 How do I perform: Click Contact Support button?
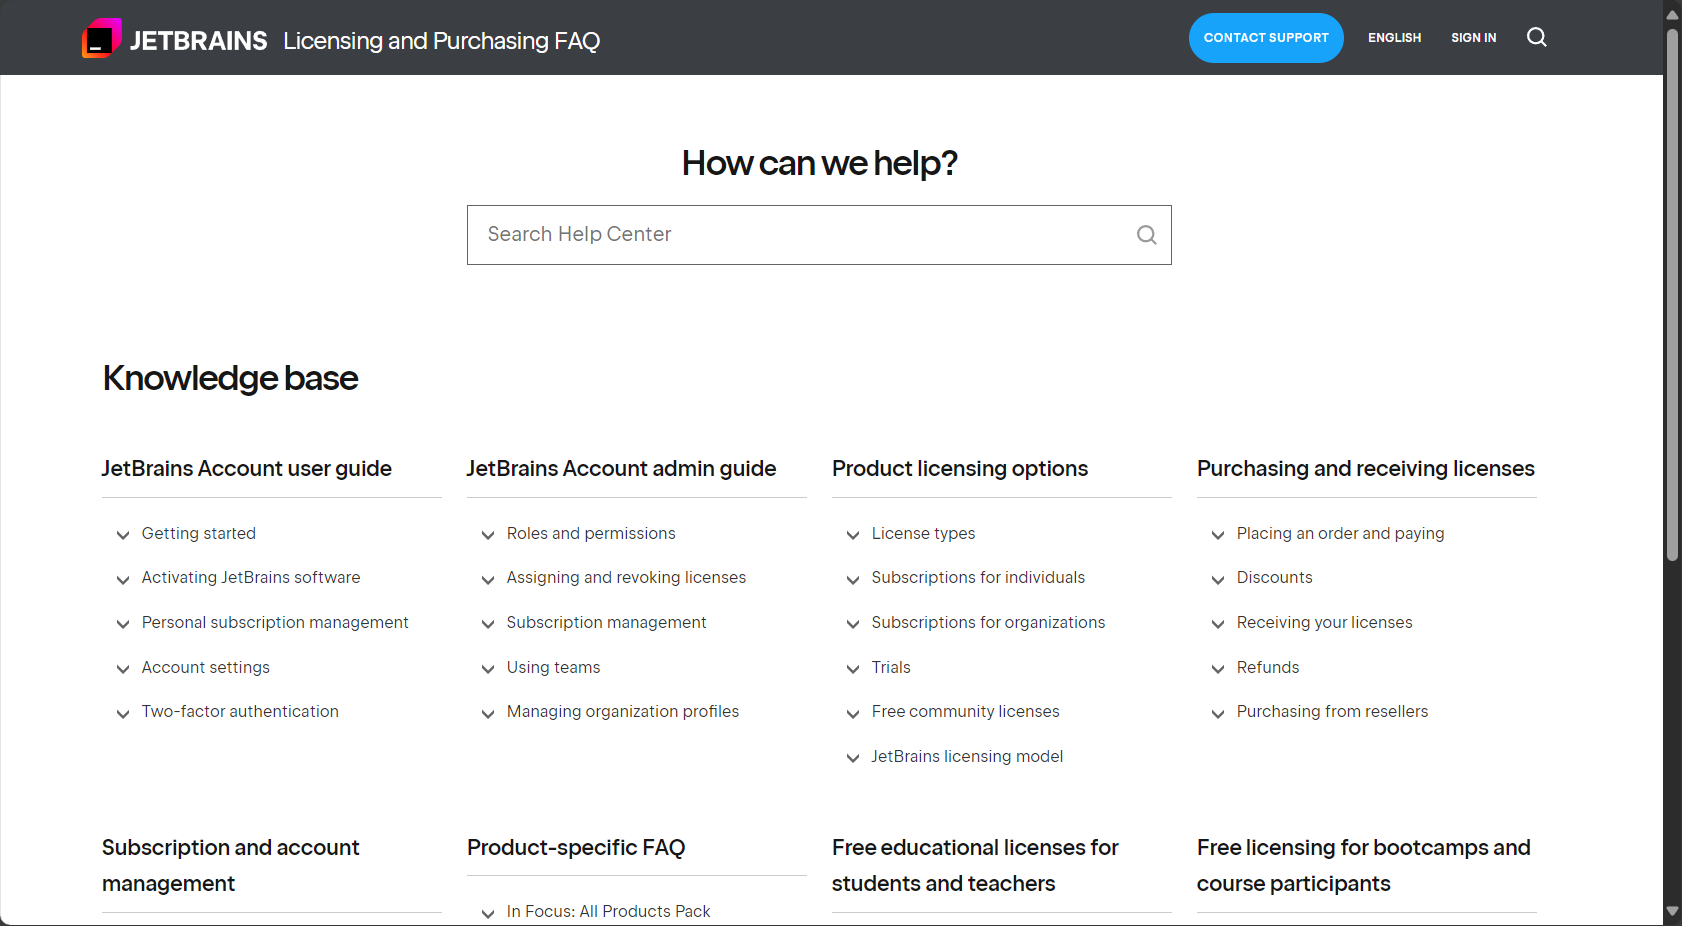[x=1266, y=38]
